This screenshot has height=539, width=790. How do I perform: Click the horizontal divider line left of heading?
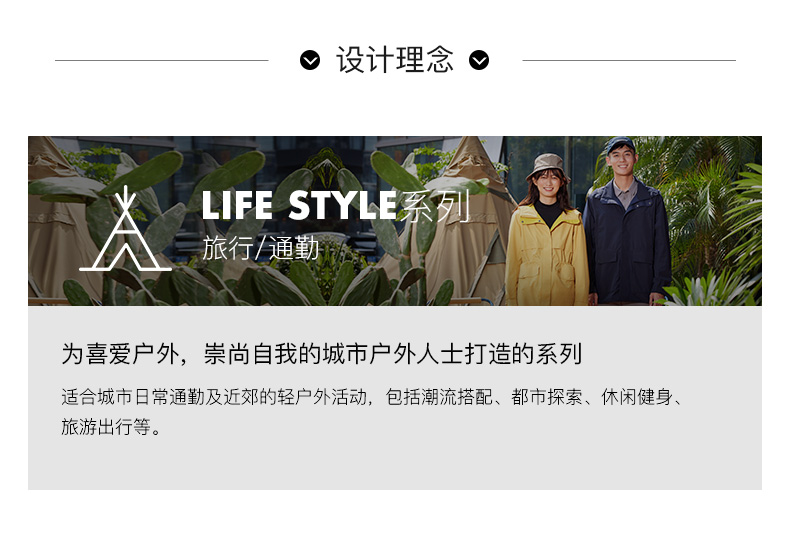pos(162,60)
